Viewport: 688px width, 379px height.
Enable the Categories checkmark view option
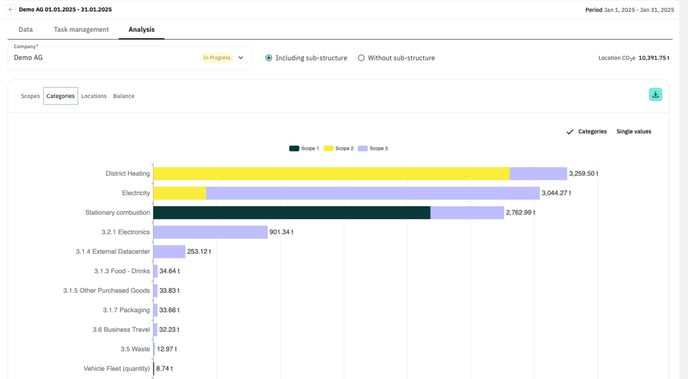(586, 132)
